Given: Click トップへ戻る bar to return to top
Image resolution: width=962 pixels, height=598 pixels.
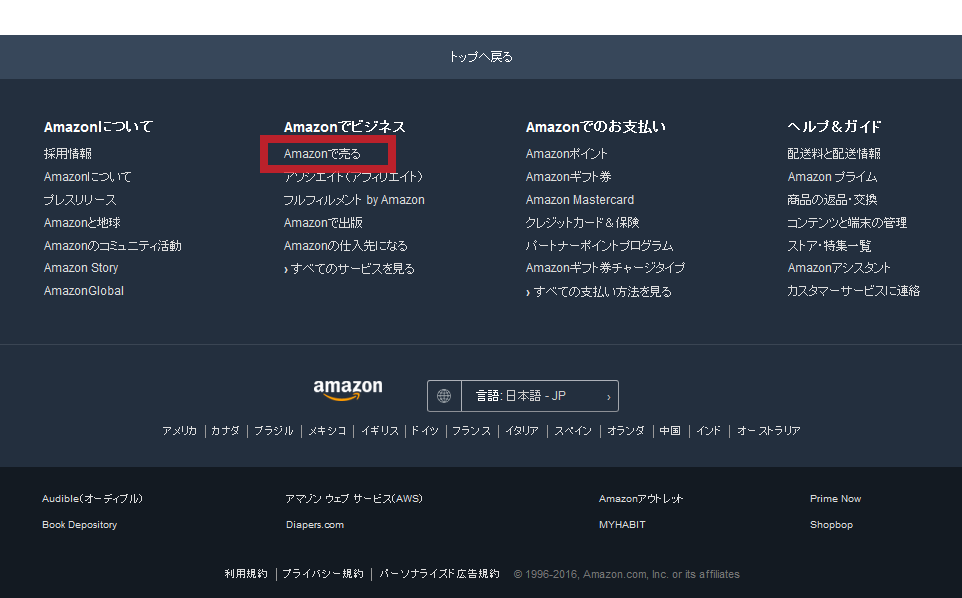Looking at the screenshot, I should [x=481, y=57].
